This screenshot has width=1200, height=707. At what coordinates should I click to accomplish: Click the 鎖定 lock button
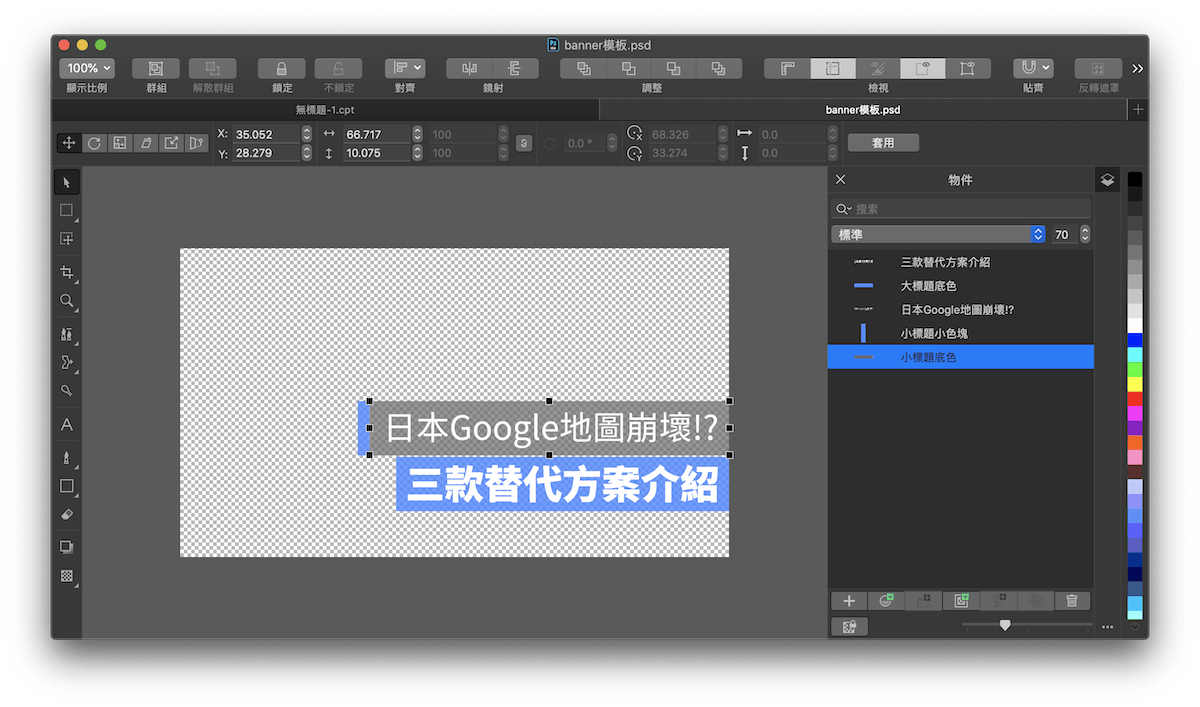coord(282,68)
